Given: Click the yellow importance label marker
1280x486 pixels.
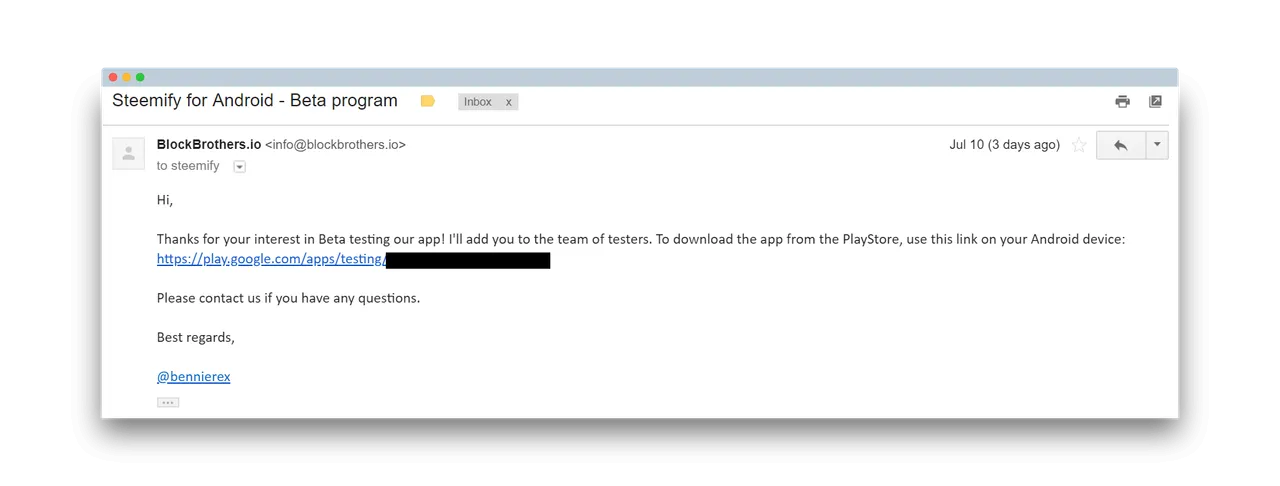Looking at the screenshot, I should pos(428,101).
